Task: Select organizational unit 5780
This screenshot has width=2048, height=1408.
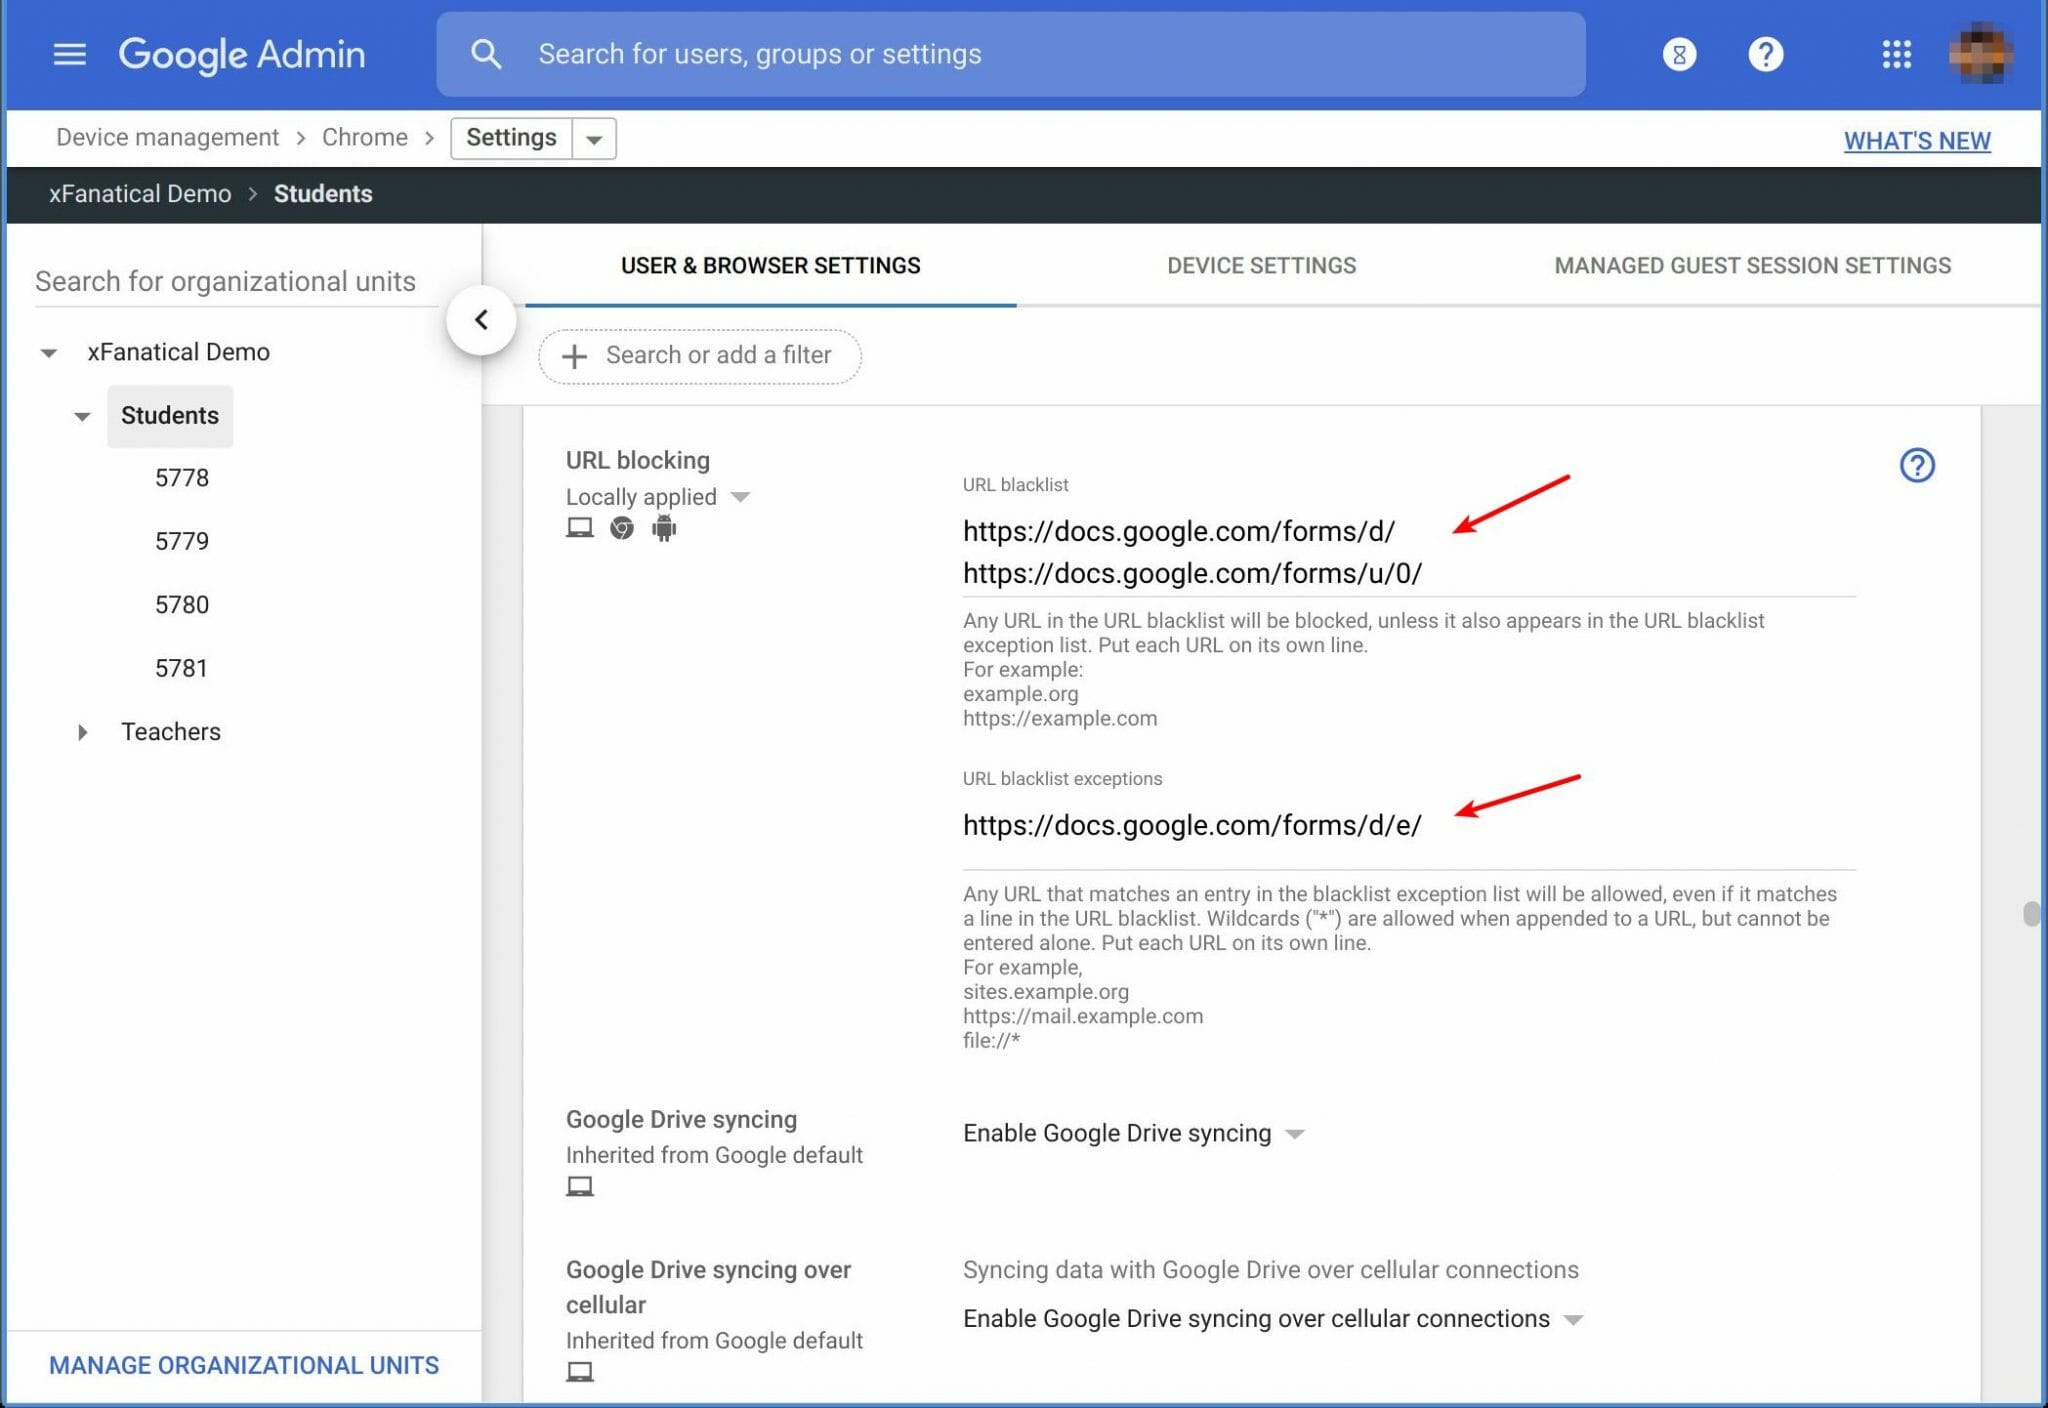Action: (x=182, y=605)
